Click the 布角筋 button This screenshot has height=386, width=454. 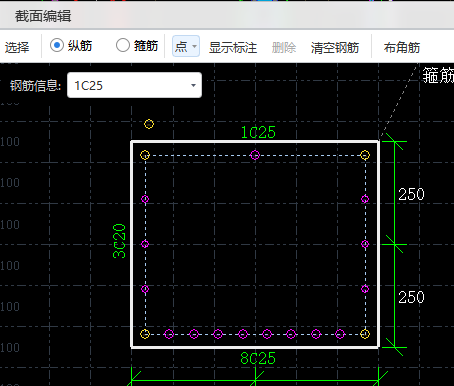(402, 48)
